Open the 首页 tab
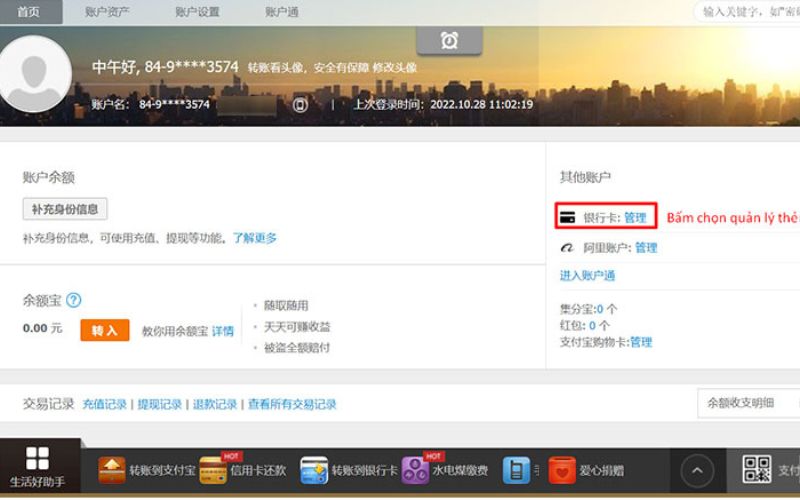 29,12
